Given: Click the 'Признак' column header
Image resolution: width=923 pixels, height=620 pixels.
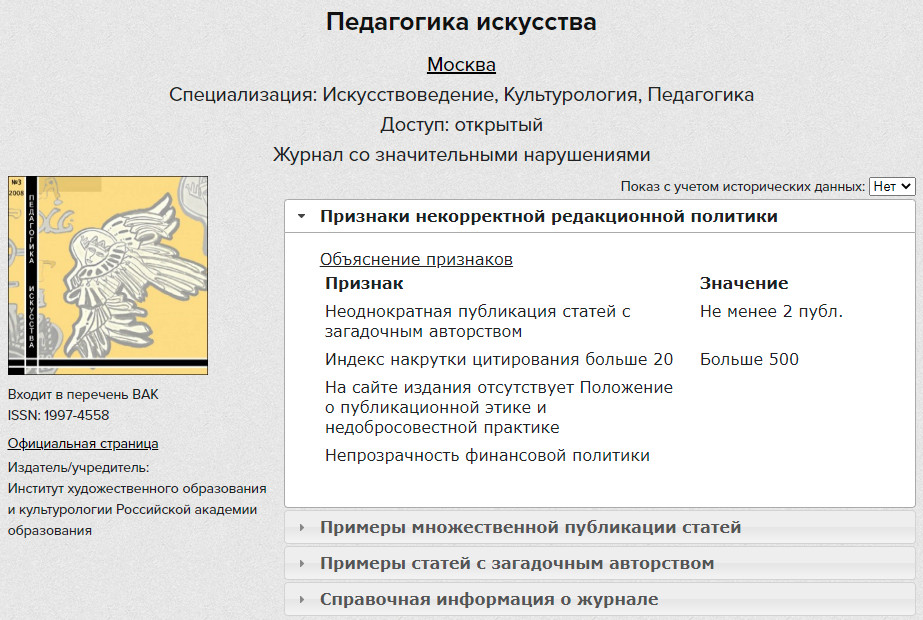Looking at the screenshot, I should (364, 284).
